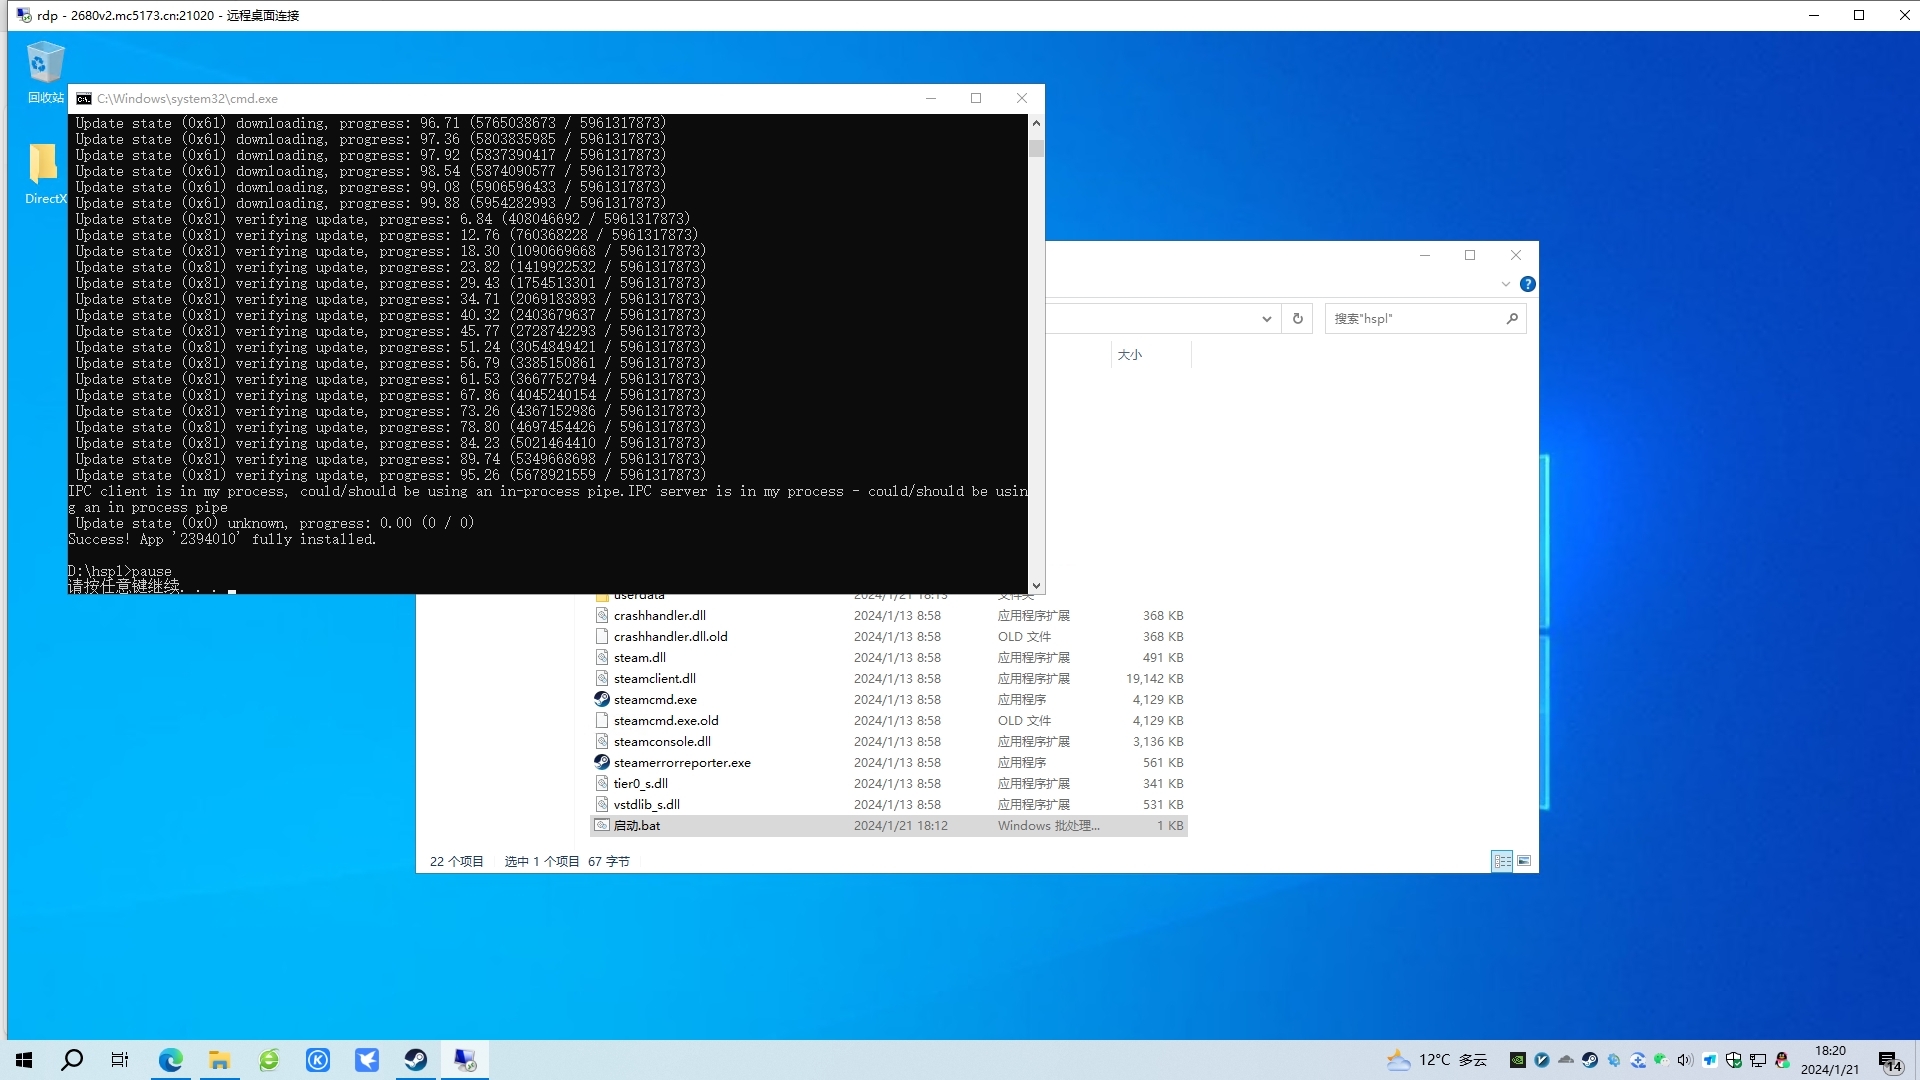The image size is (1920, 1080).
Task: Open weather widget showing 12°C
Action: (1436, 1060)
